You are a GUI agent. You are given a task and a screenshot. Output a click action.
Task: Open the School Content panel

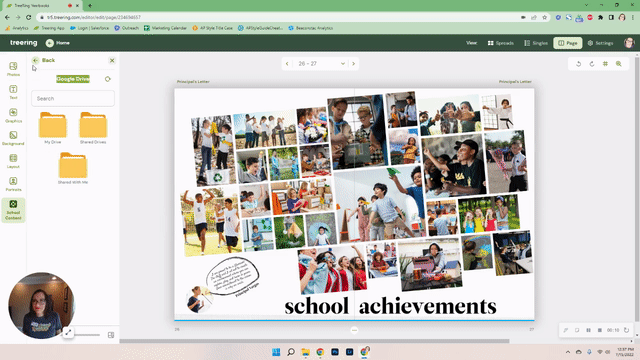[13, 210]
